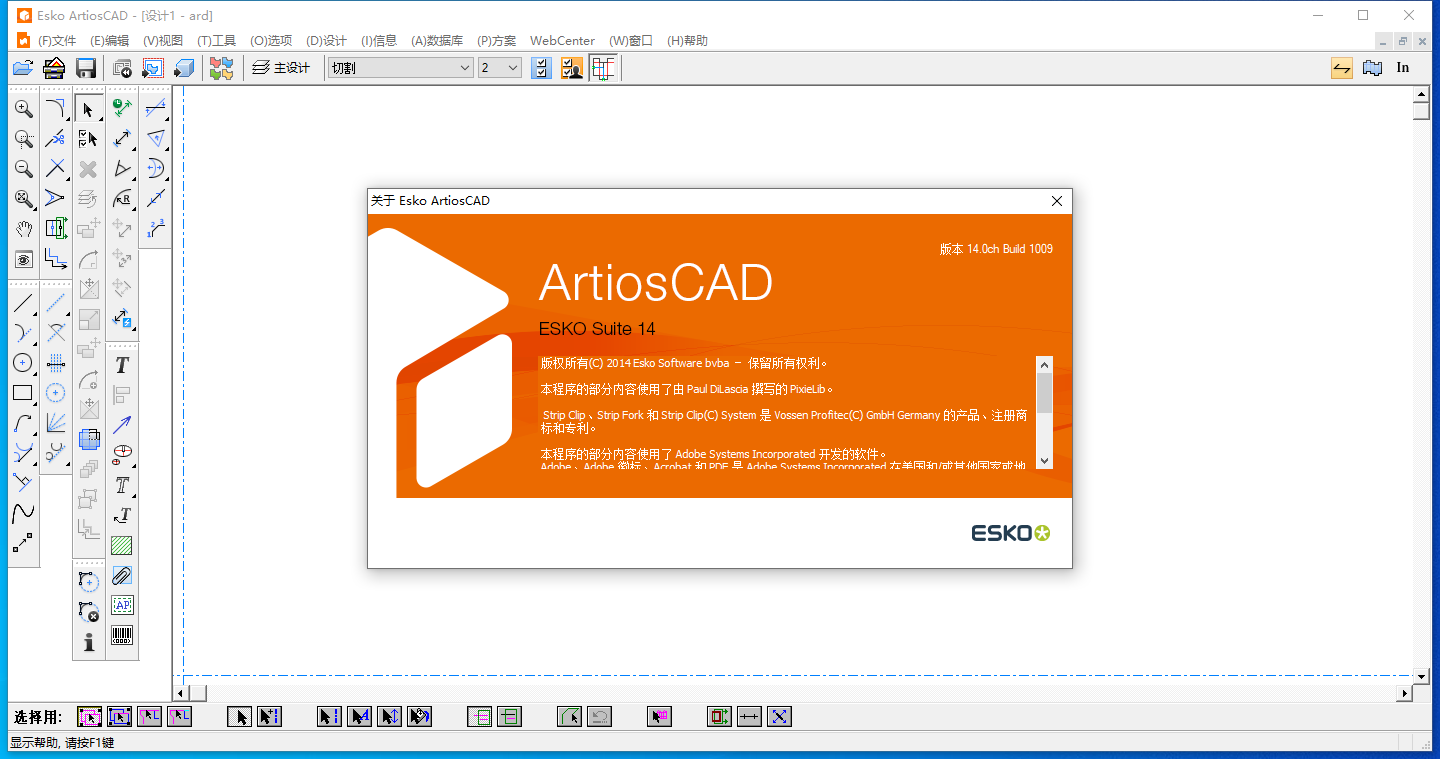Toggle the grid display toolbar button
This screenshot has height=759, width=1440.
click(603, 67)
